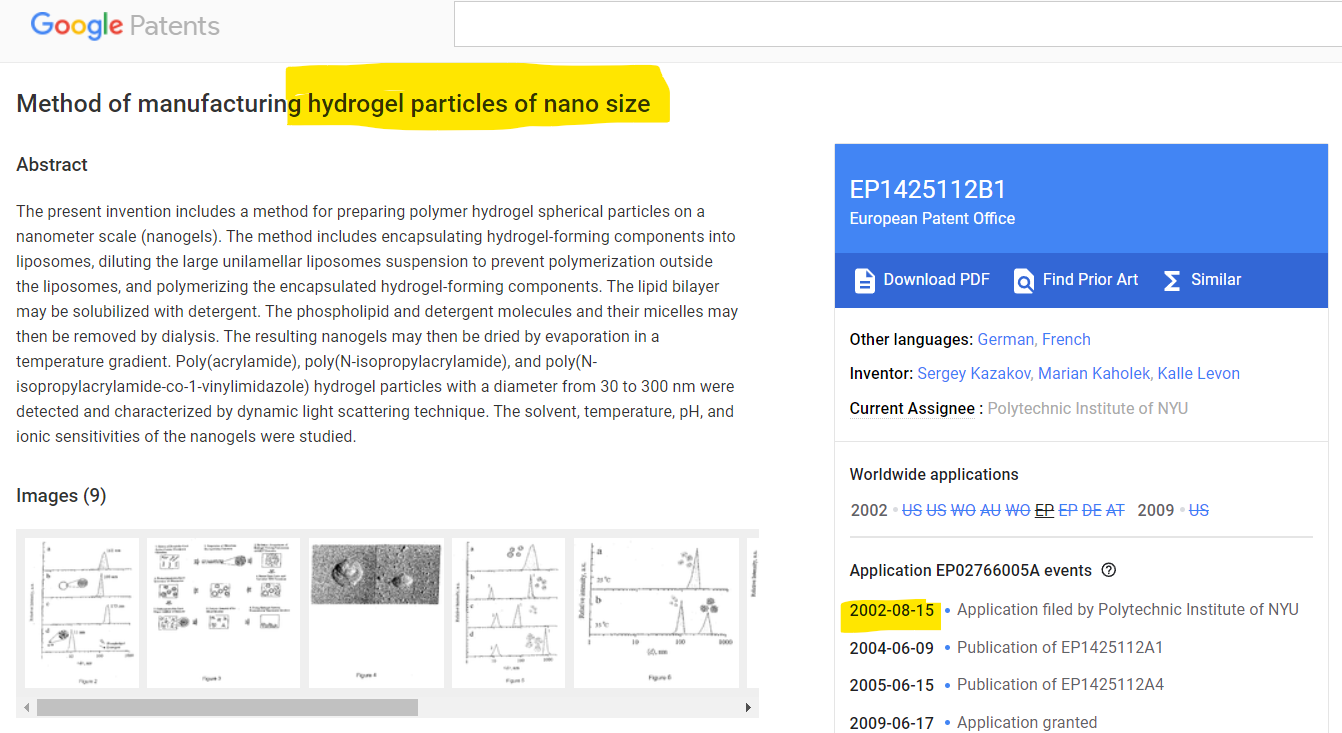Open the French language version

pos(1066,340)
